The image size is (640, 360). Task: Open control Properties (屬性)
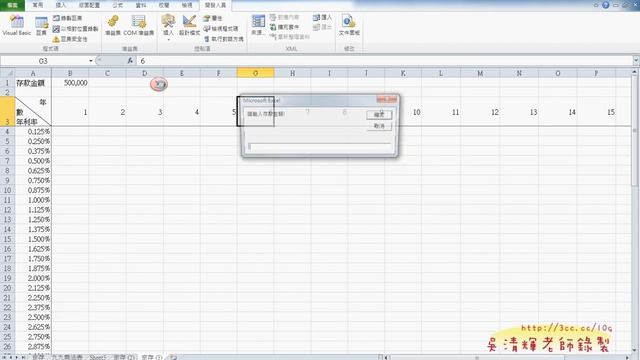coord(213,18)
